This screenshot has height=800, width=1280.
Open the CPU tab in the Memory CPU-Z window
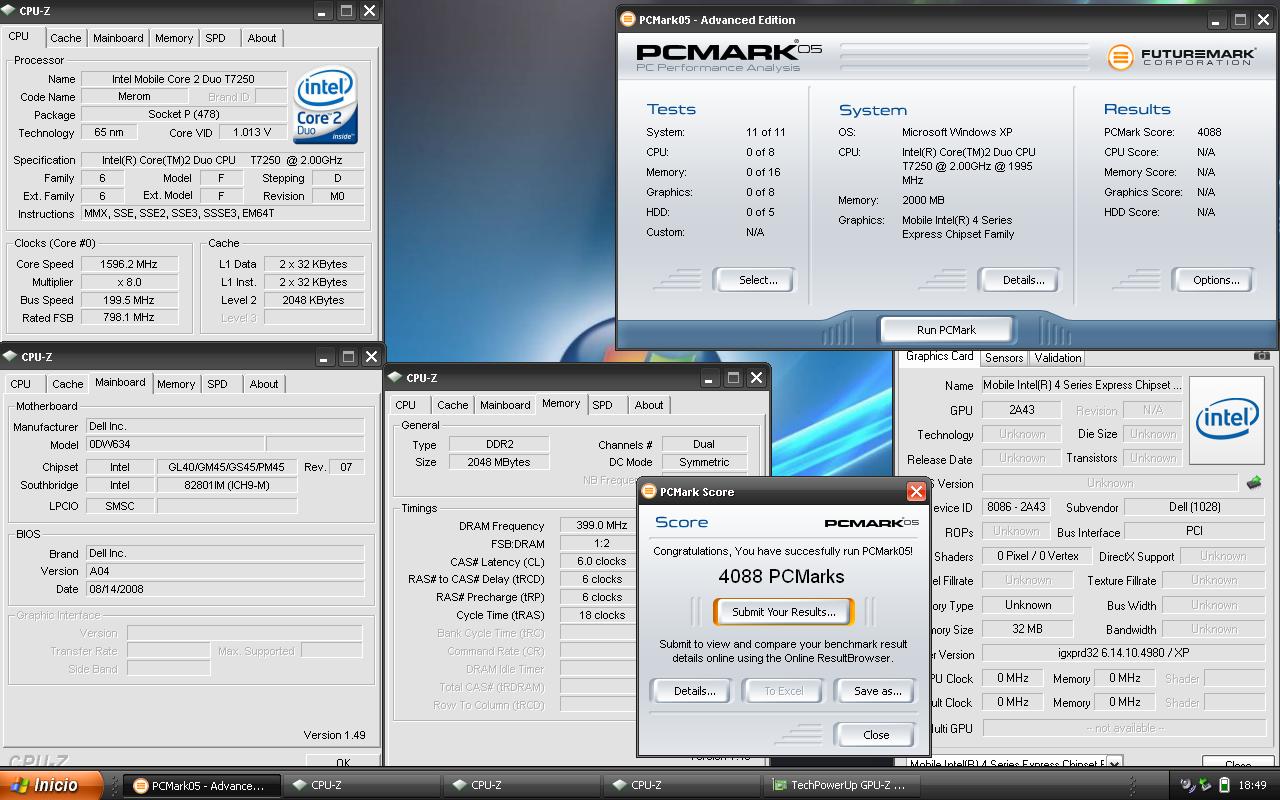pos(405,405)
